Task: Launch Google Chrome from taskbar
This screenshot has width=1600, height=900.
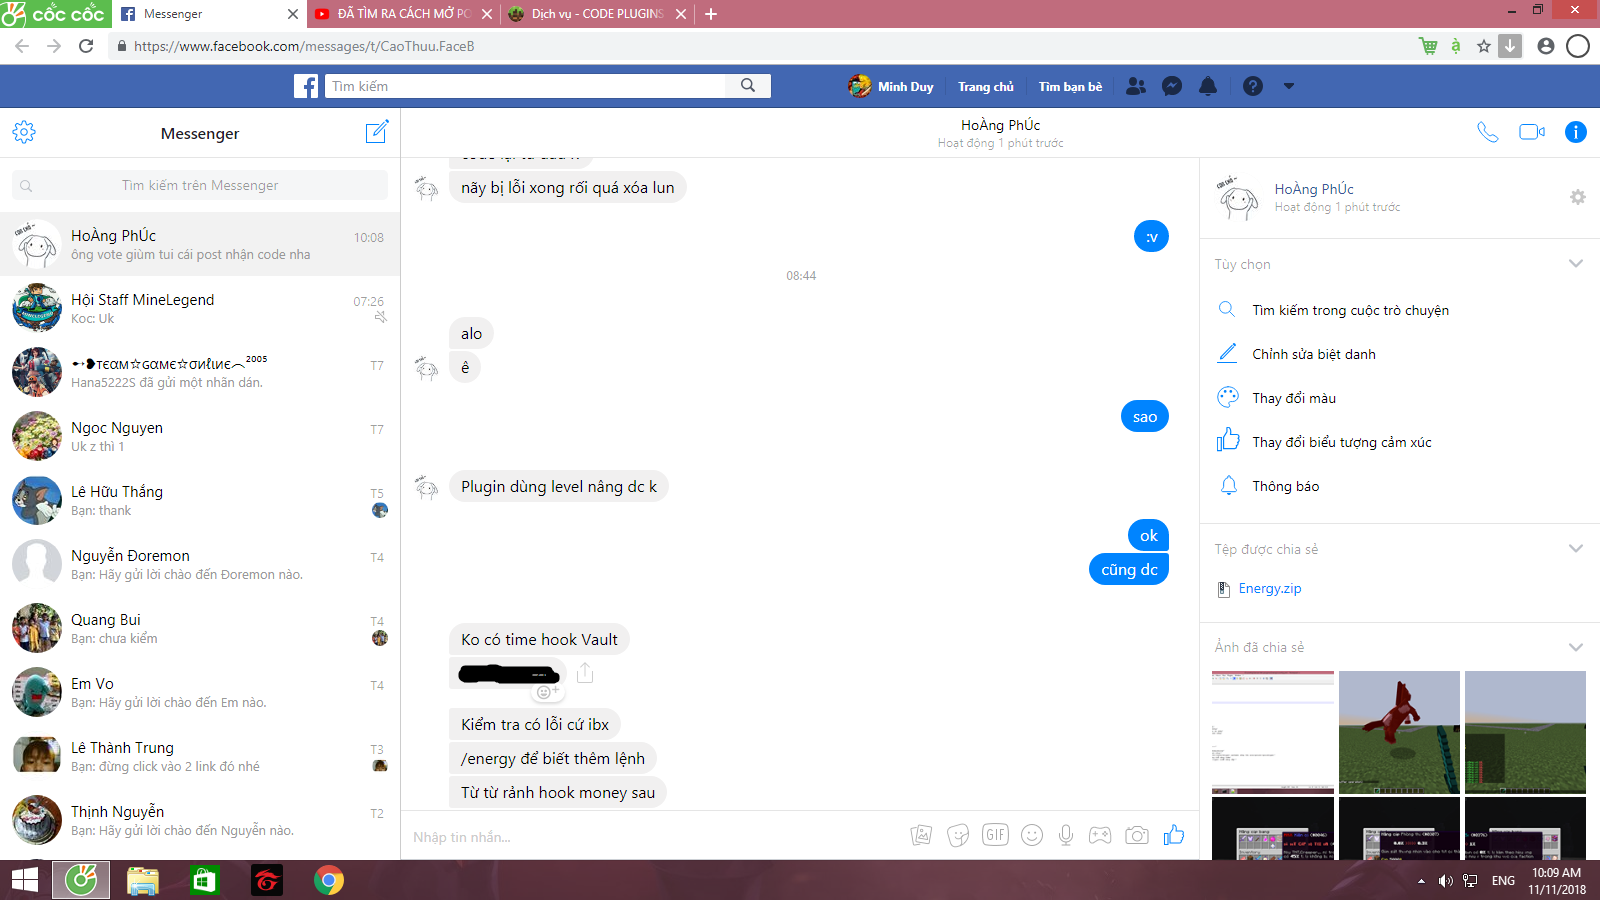Action: 329,880
